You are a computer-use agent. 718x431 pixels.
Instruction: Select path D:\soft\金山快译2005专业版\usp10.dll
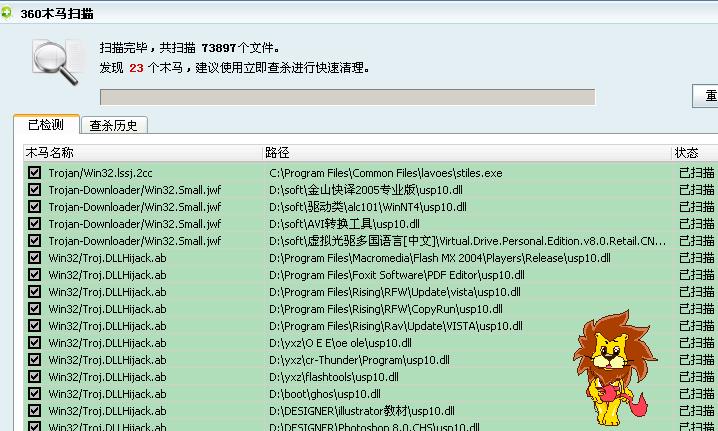[366, 190]
